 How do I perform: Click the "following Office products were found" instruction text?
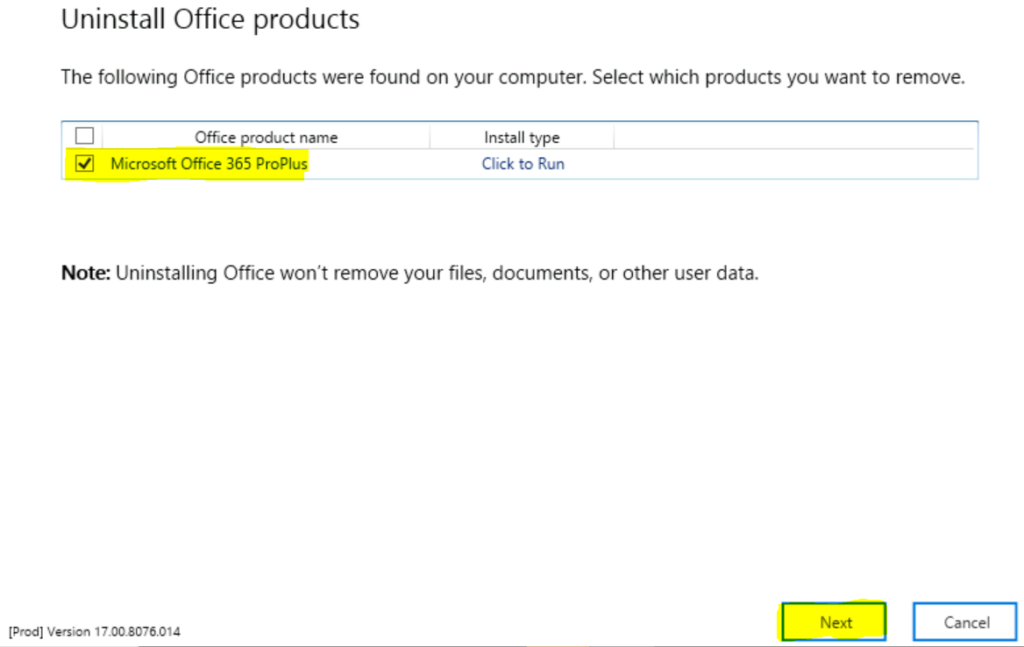(x=513, y=77)
